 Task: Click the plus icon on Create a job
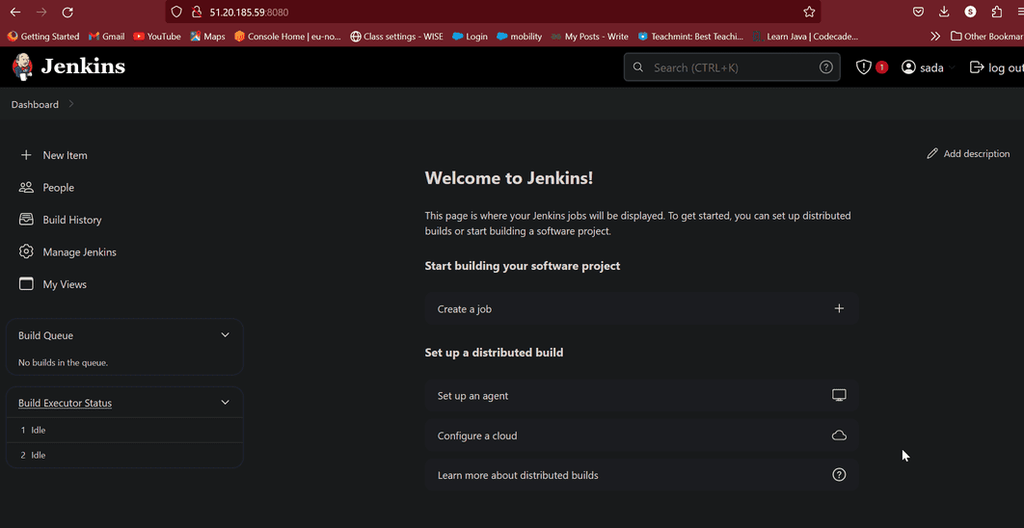pos(839,308)
